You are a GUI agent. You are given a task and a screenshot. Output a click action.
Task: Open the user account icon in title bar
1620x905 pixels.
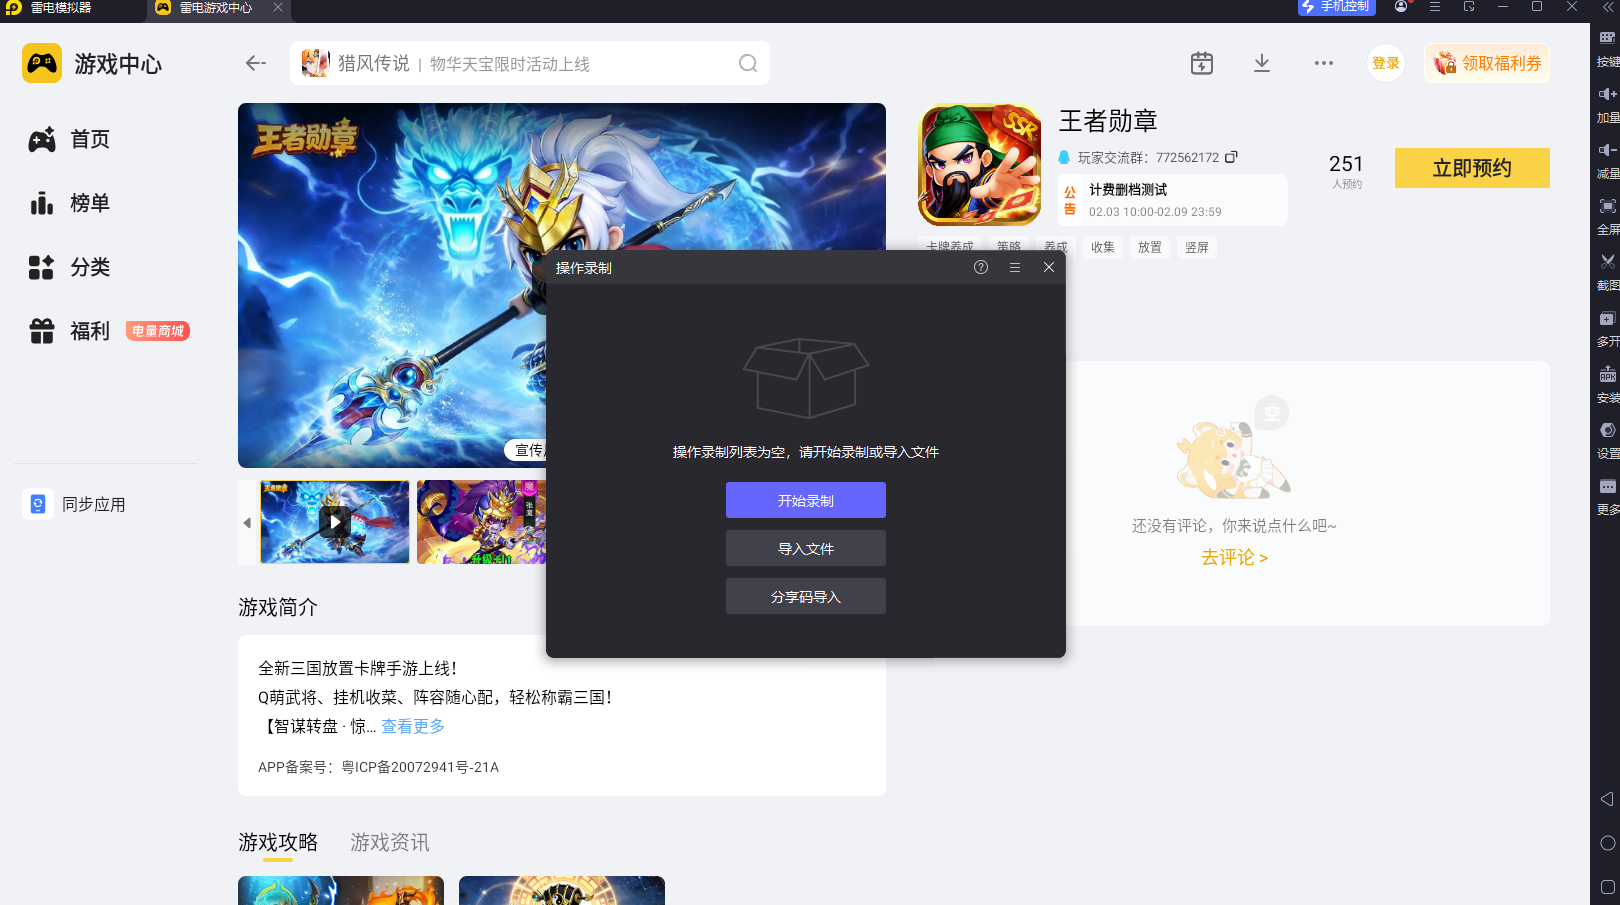coord(1401,7)
